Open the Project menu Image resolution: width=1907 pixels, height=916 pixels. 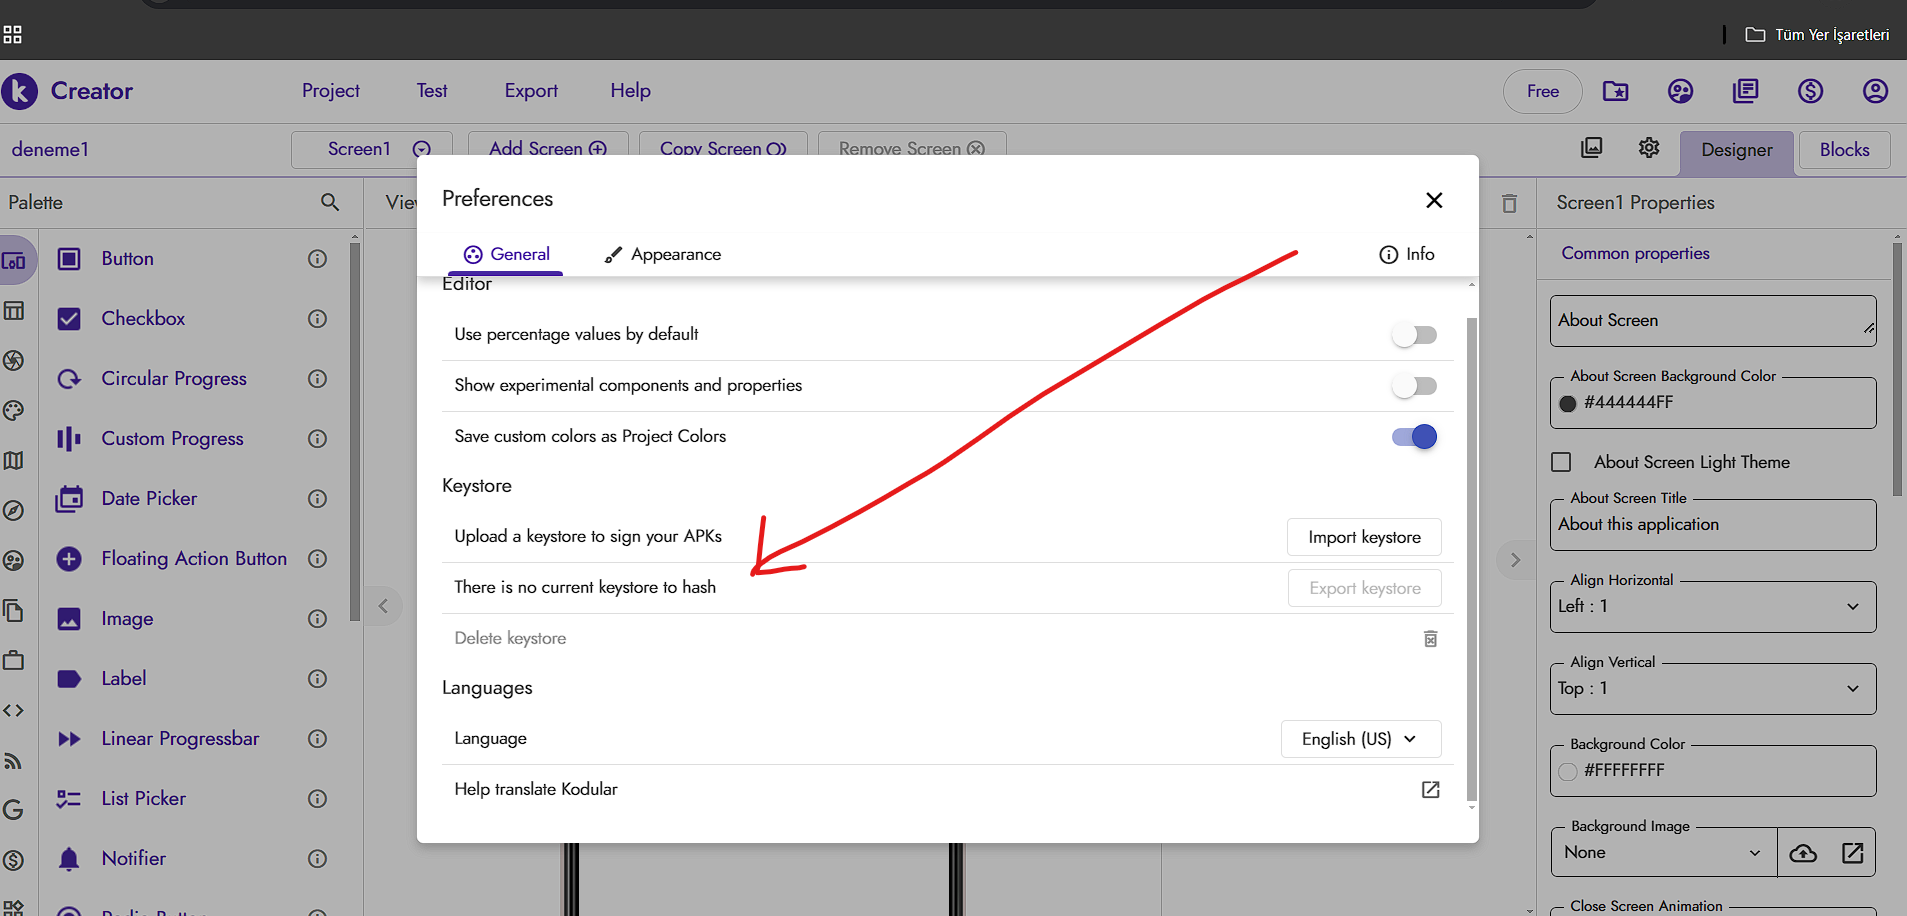pos(331,91)
